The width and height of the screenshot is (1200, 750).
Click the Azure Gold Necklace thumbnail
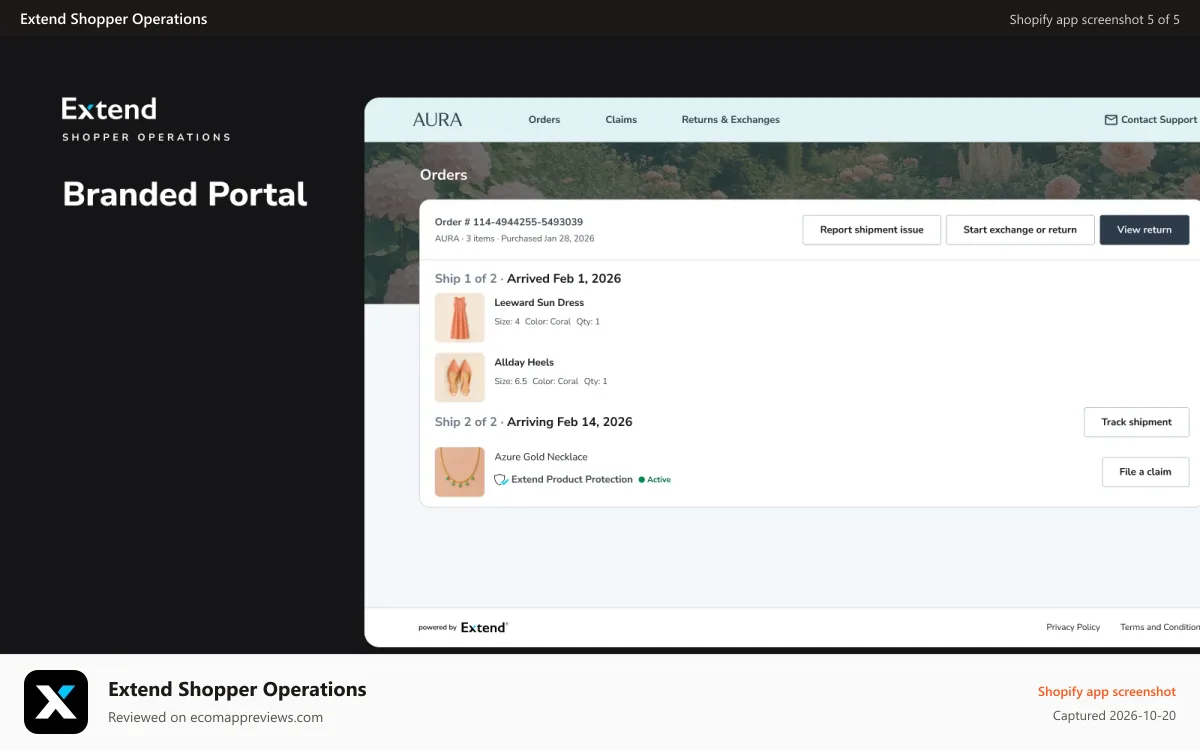pyautogui.click(x=460, y=472)
